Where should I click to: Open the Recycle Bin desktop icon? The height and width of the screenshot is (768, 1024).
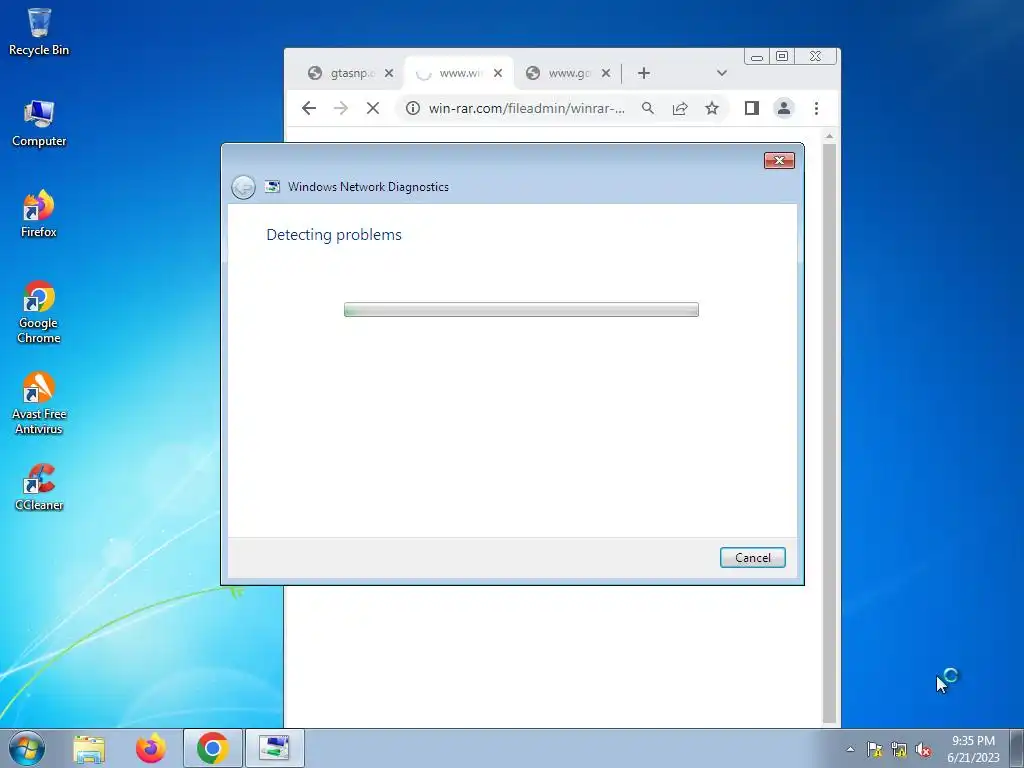39,31
